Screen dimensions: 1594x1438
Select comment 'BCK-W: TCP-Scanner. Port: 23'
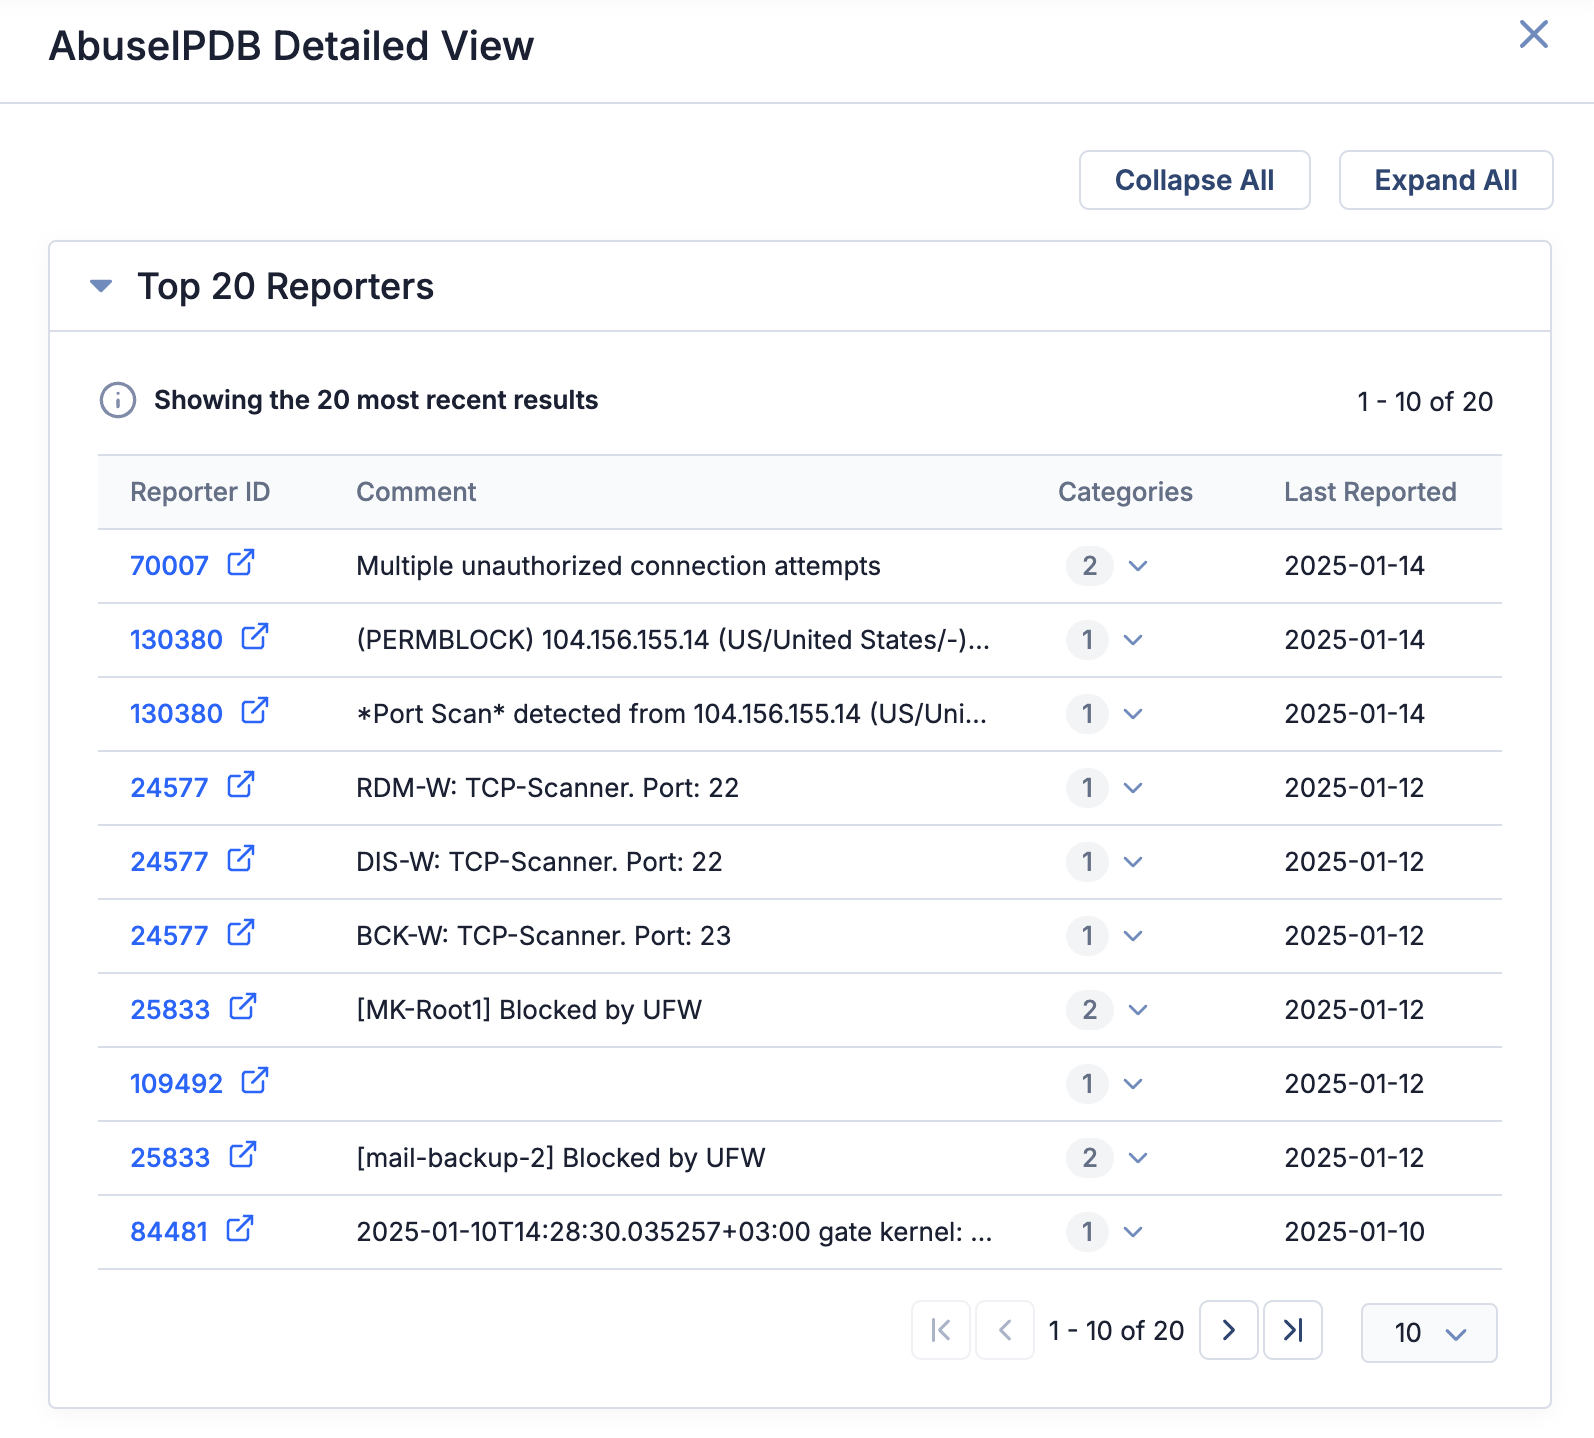(x=543, y=936)
